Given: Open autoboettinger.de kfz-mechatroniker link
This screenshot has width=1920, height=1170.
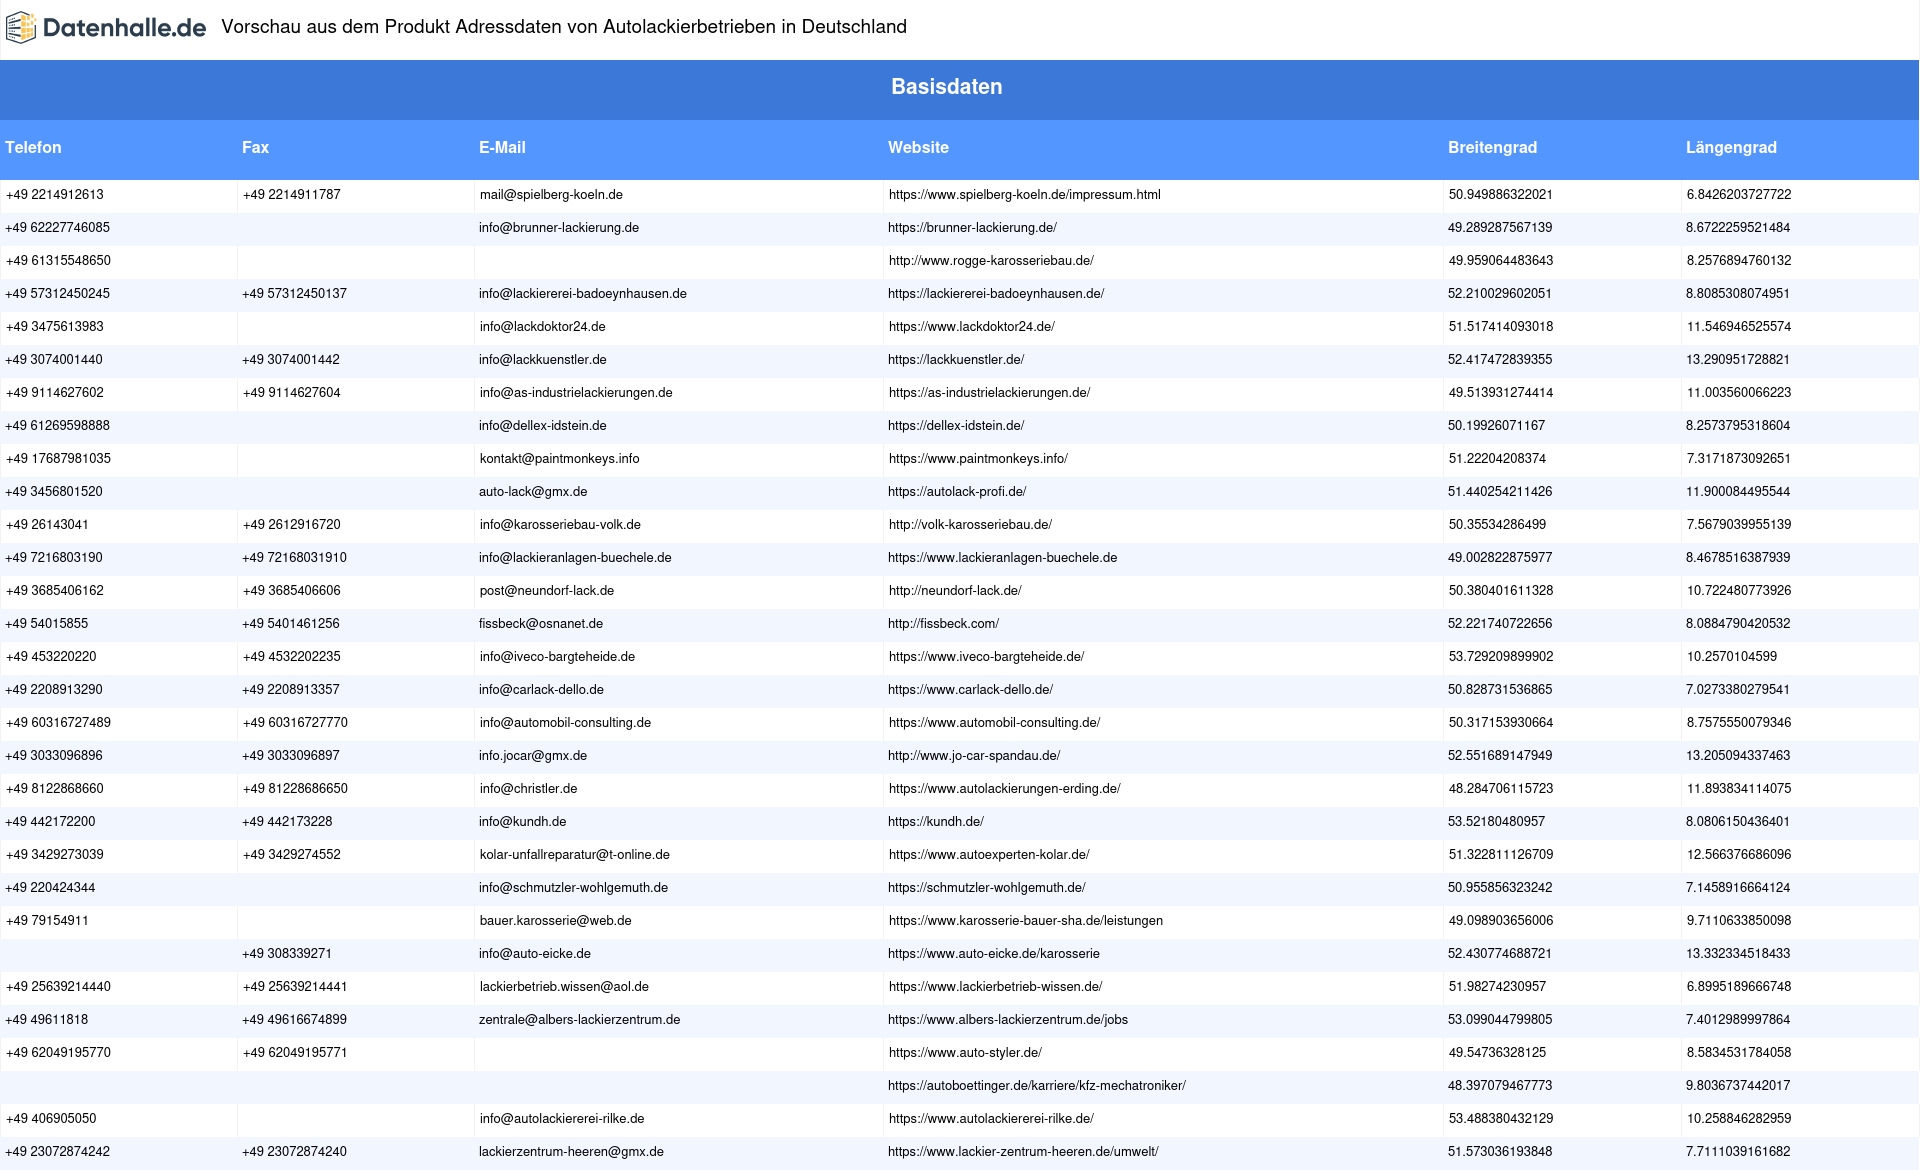Looking at the screenshot, I should coord(1037,1086).
